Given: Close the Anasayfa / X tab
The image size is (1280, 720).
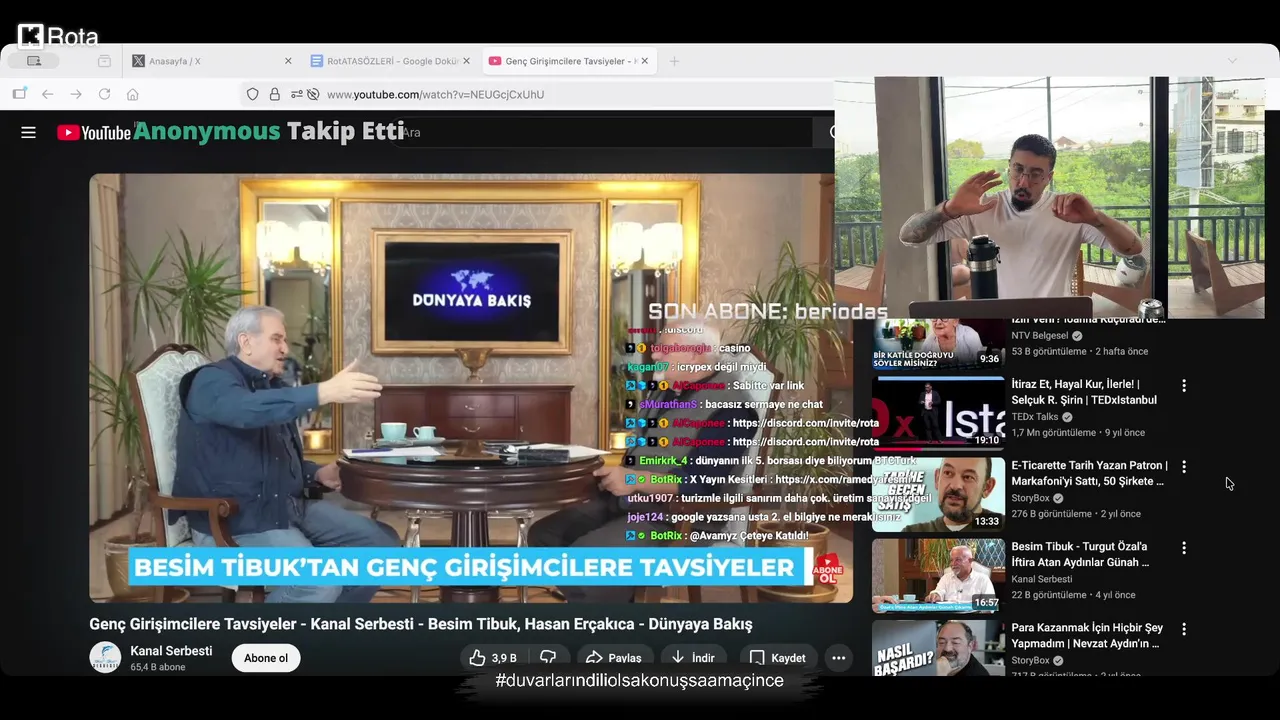Looking at the screenshot, I should coord(288,61).
